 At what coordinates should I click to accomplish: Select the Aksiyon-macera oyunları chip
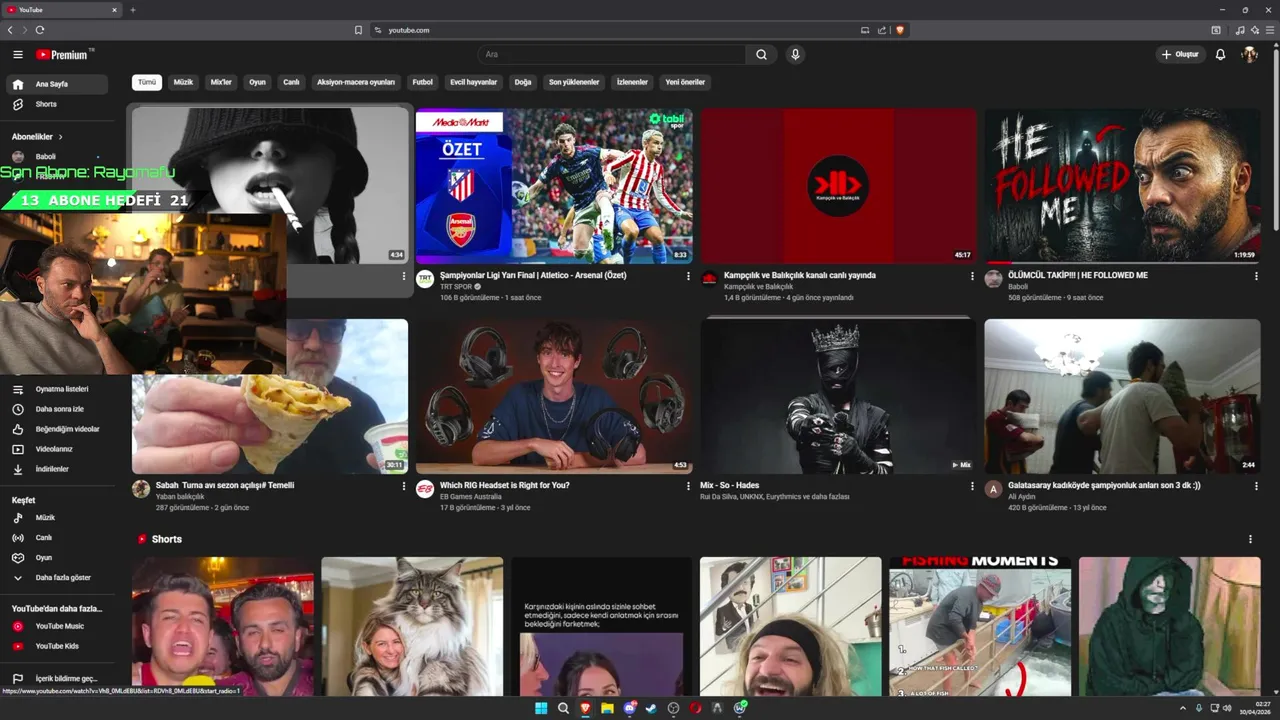pyautogui.click(x=356, y=82)
